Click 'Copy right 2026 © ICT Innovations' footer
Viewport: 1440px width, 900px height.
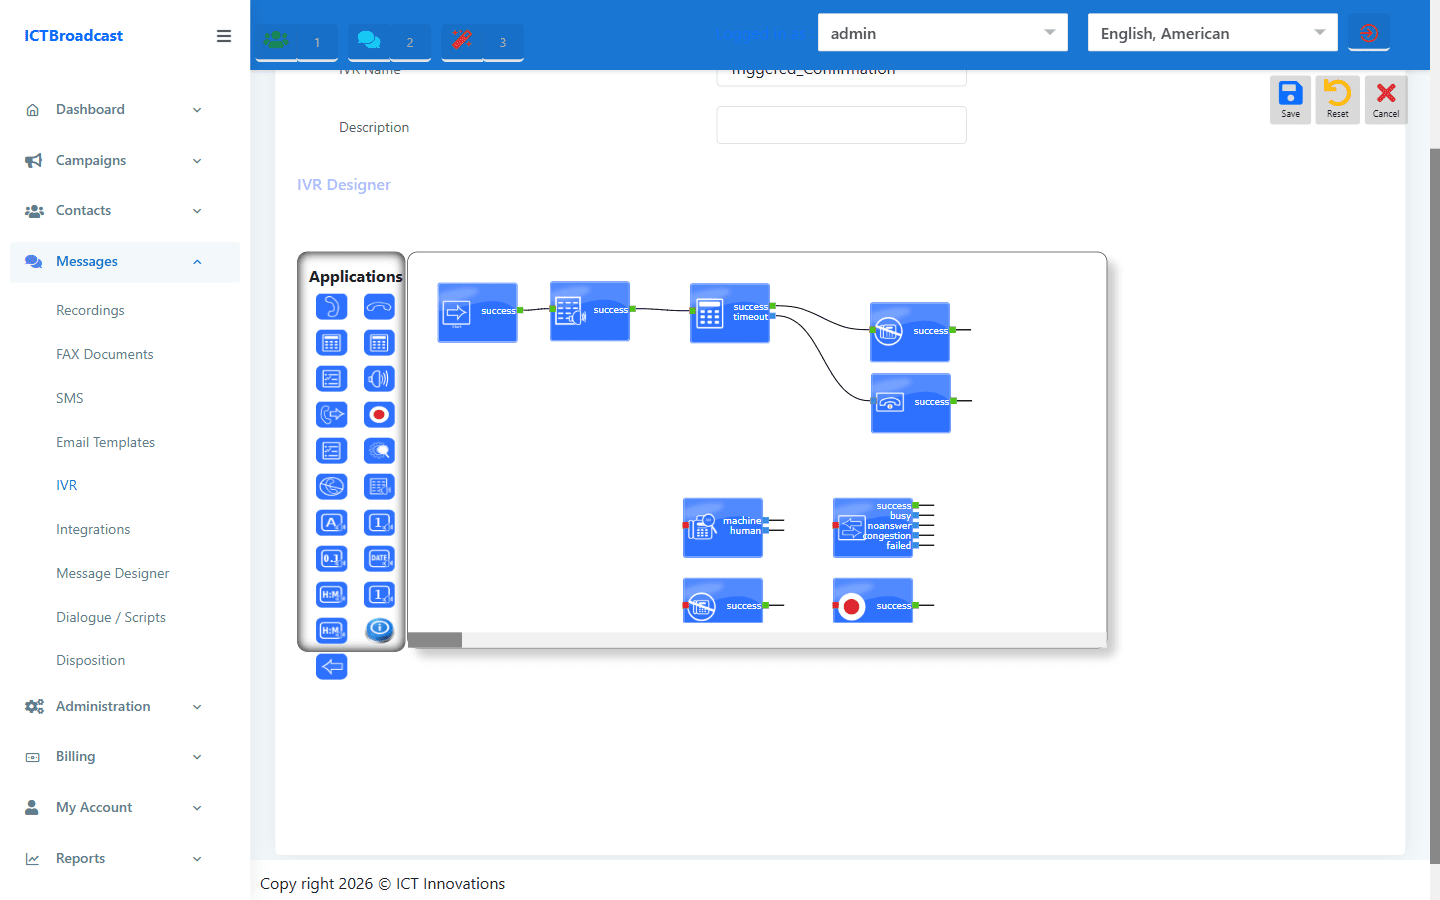[x=382, y=884]
